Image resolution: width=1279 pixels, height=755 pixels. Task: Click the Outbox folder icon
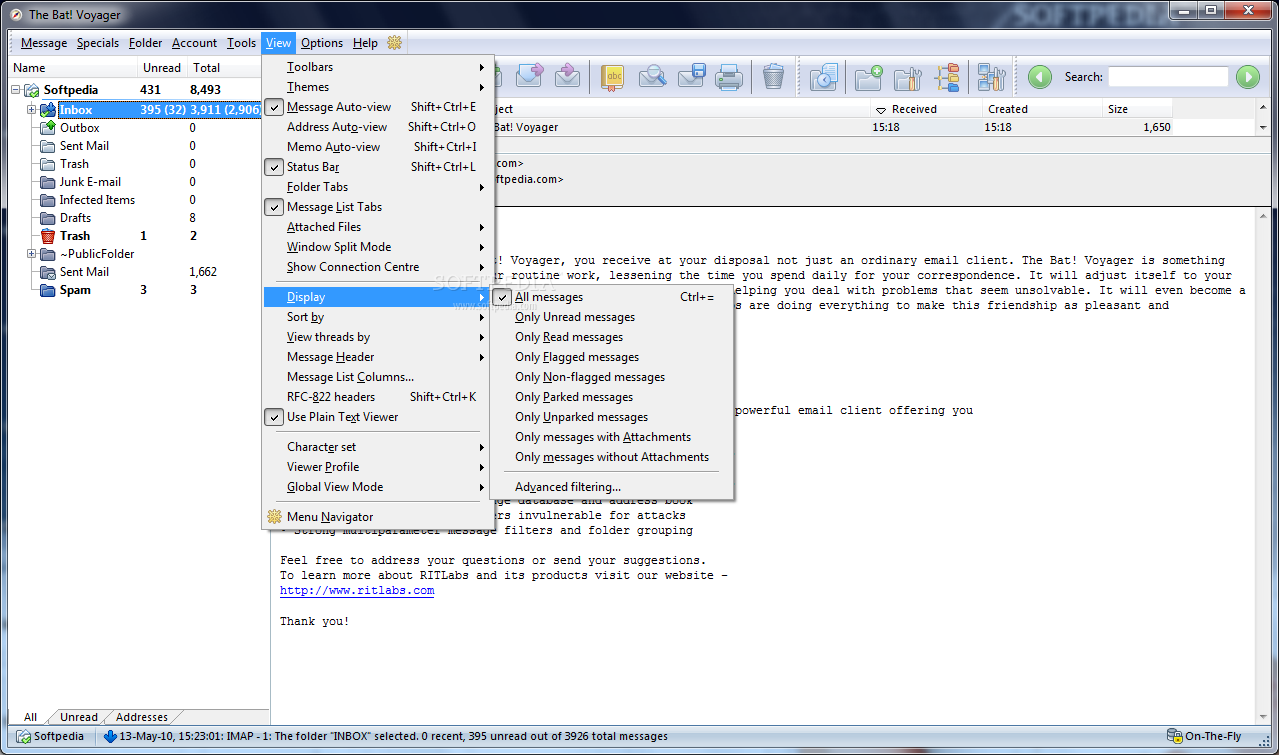coord(47,128)
